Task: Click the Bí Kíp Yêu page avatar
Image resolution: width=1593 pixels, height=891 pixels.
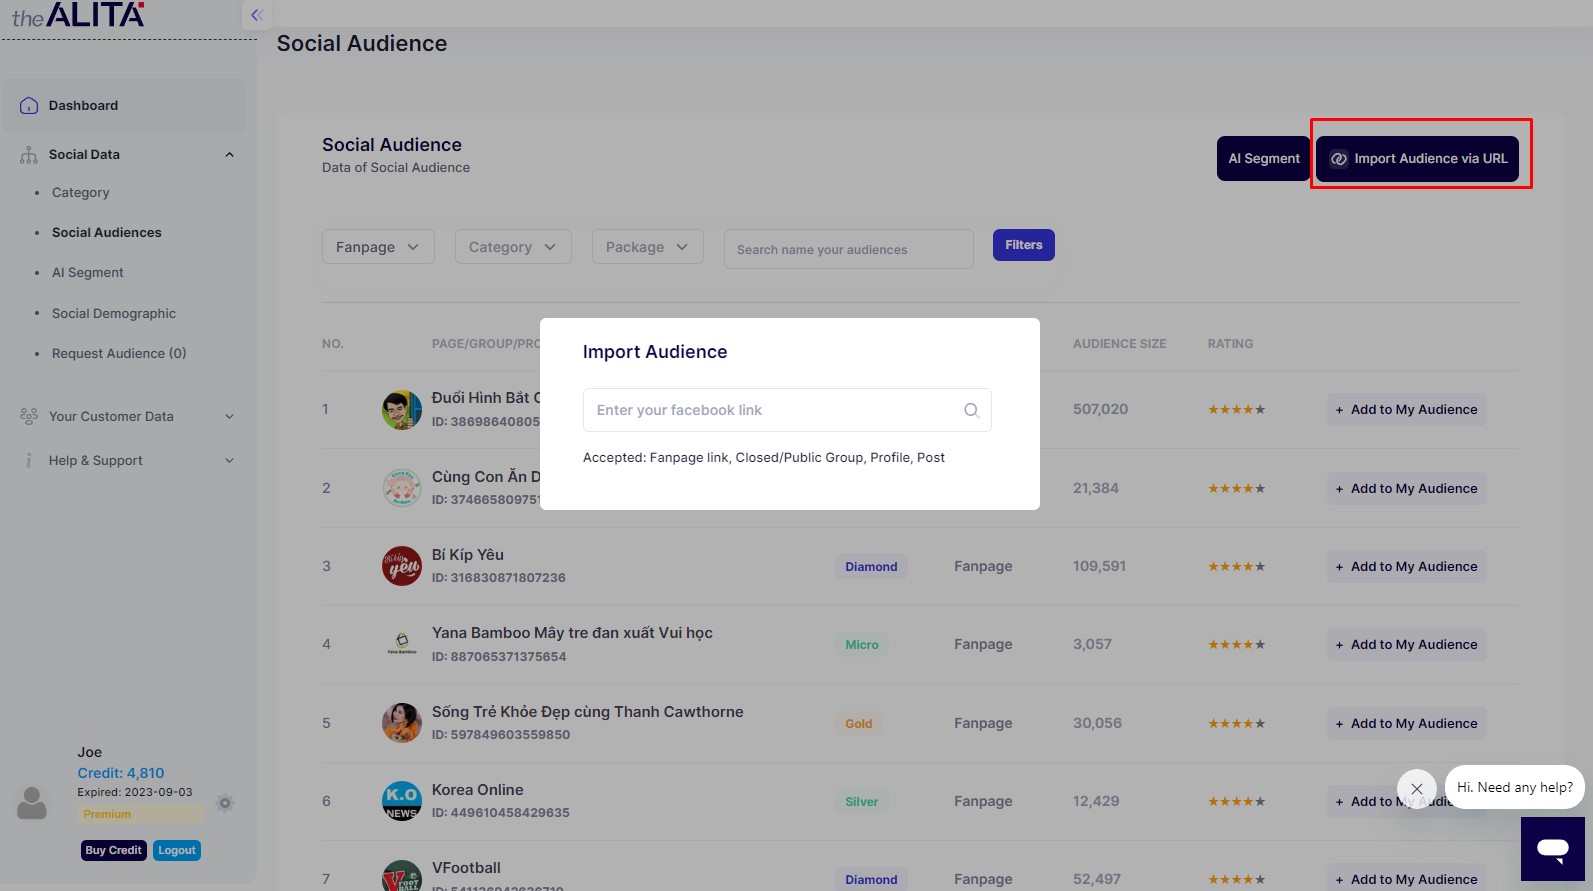Action: click(402, 566)
